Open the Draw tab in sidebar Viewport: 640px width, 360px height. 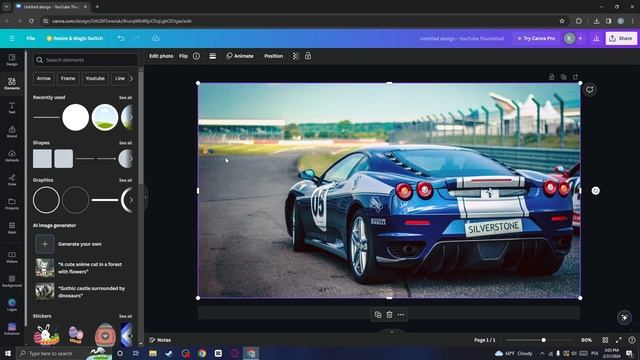[12, 180]
